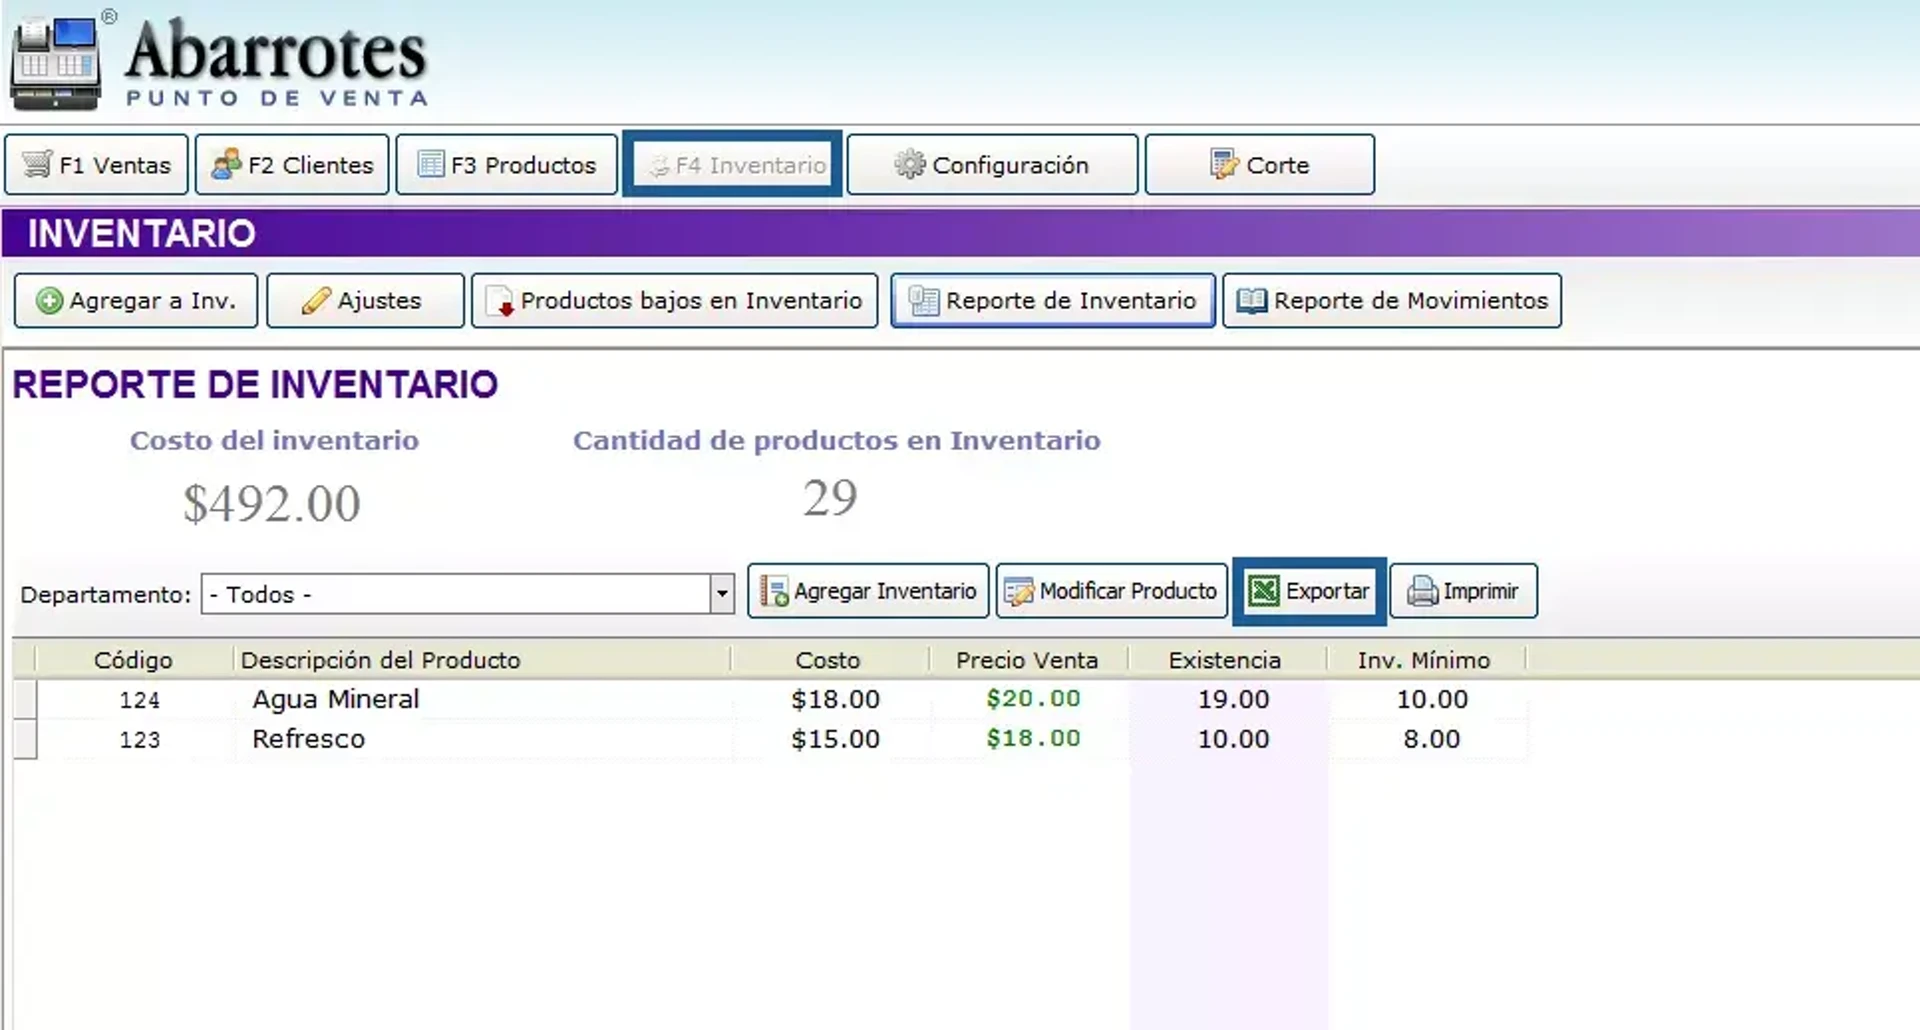Click the Departamento Todos combo box field
Image resolution: width=1920 pixels, height=1030 pixels.
click(x=455, y=594)
